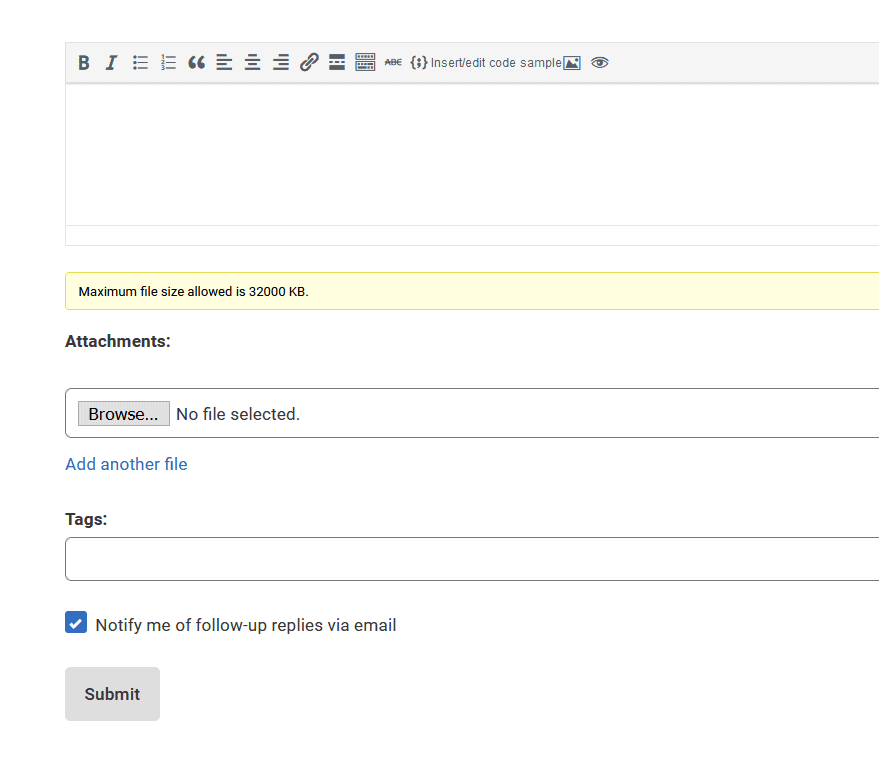Center align the text
This screenshot has height=781, width=879.
point(252,63)
